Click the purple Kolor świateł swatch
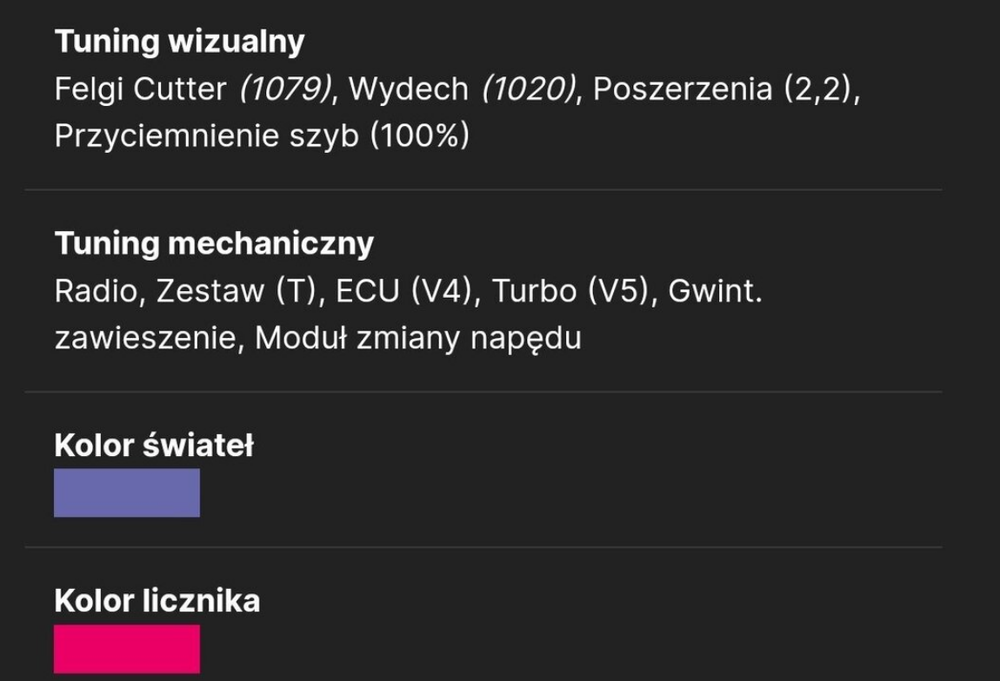 point(127,493)
